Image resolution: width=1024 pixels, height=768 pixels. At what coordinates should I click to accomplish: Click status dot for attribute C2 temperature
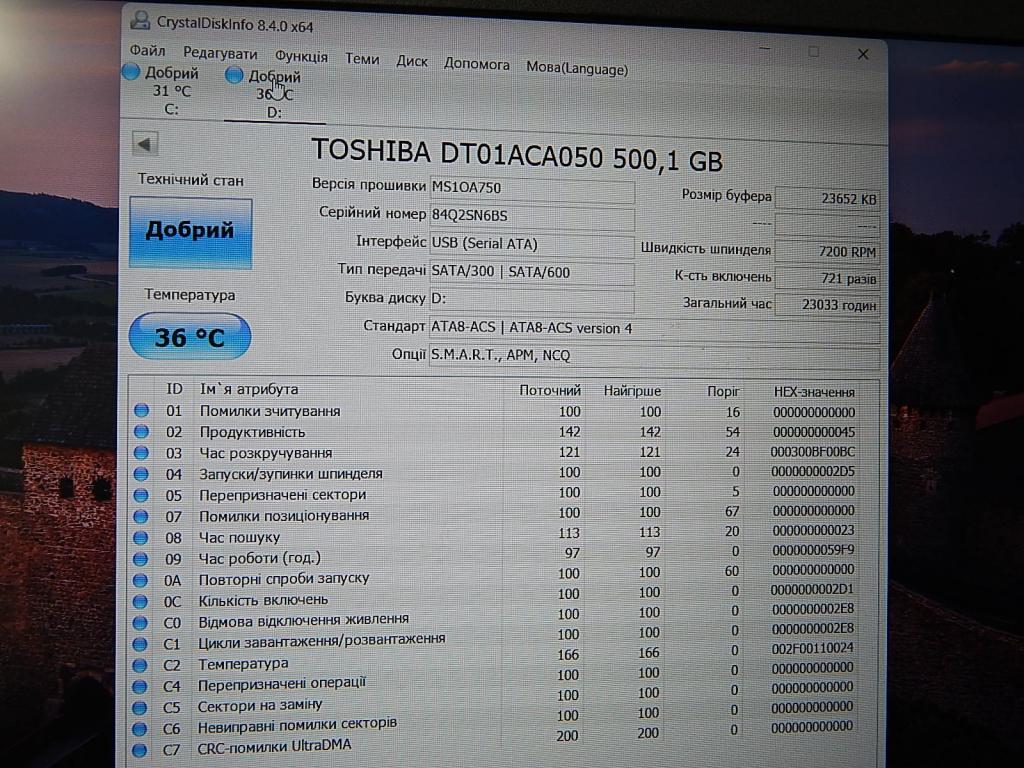click(x=141, y=664)
